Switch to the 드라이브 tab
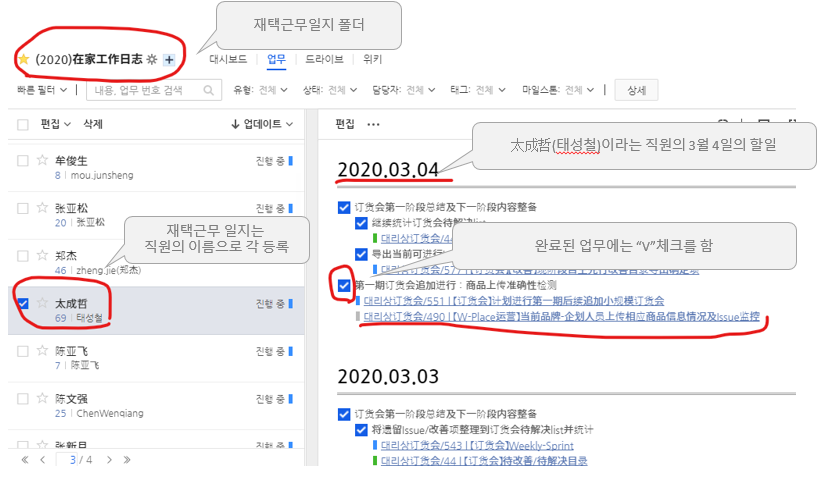Viewport: 822px width, 481px height. coord(325,59)
